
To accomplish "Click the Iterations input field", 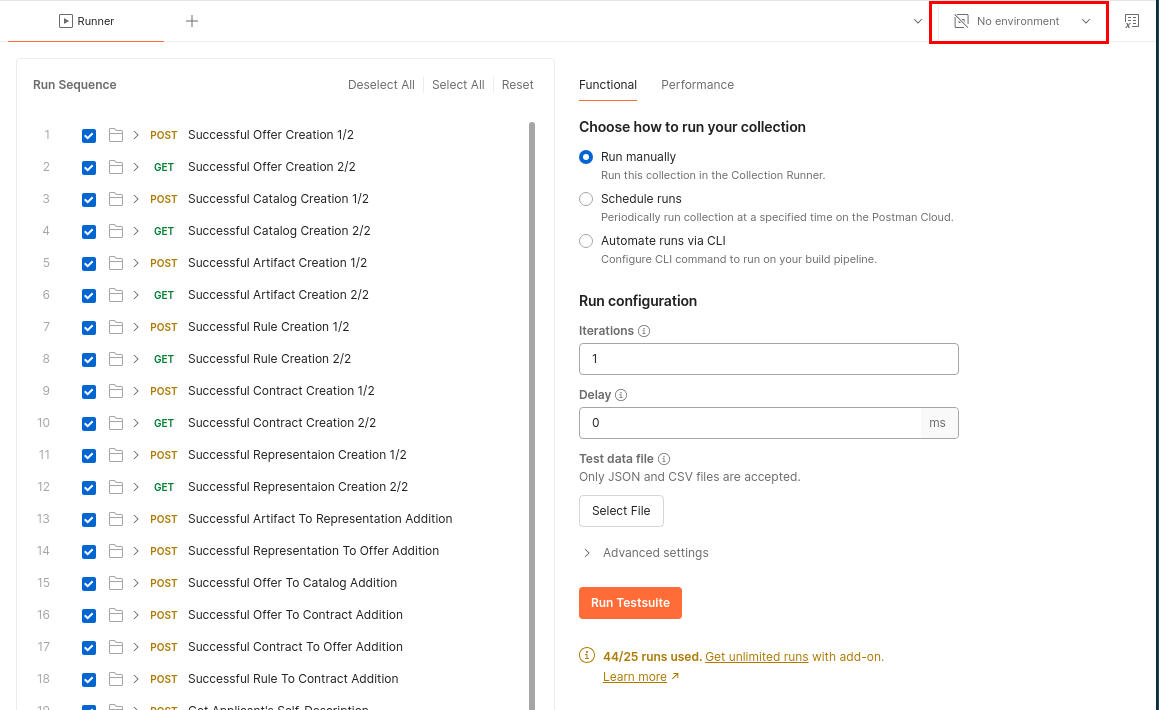I will [769, 359].
